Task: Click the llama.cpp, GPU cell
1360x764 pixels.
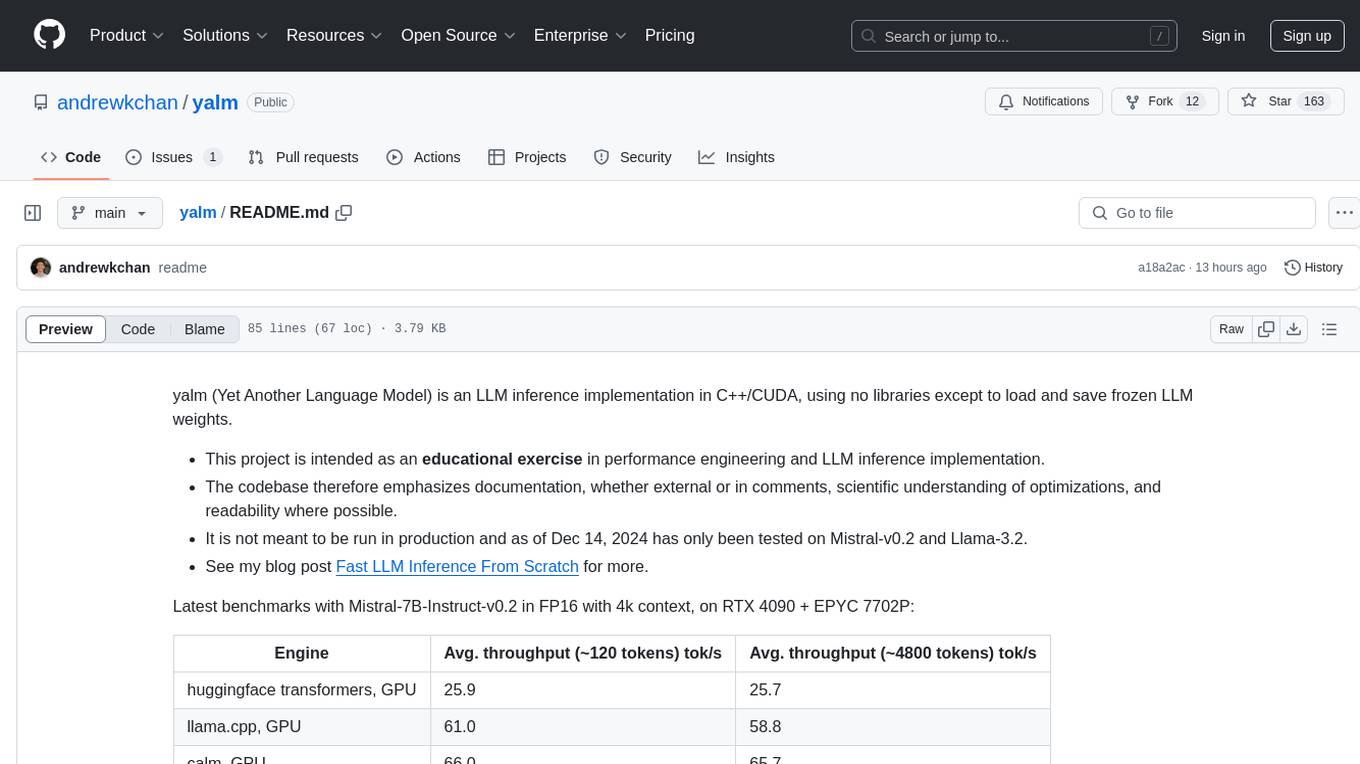Action: click(x=301, y=727)
